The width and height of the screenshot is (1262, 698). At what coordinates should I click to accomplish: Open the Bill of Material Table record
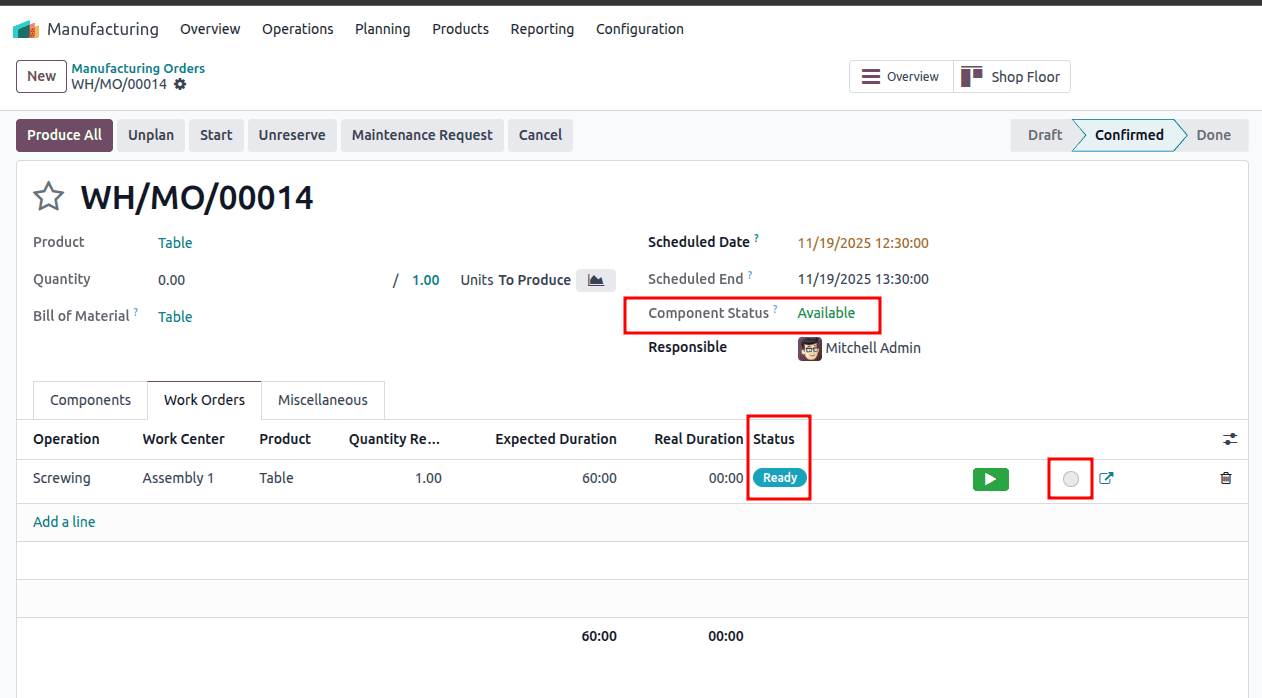click(x=175, y=316)
